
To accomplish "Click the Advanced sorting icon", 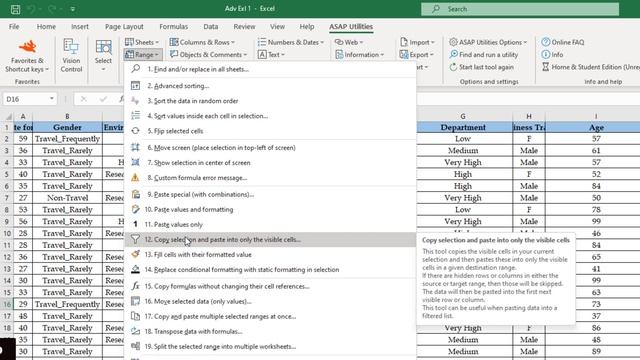I will pyautogui.click(x=136, y=86).
